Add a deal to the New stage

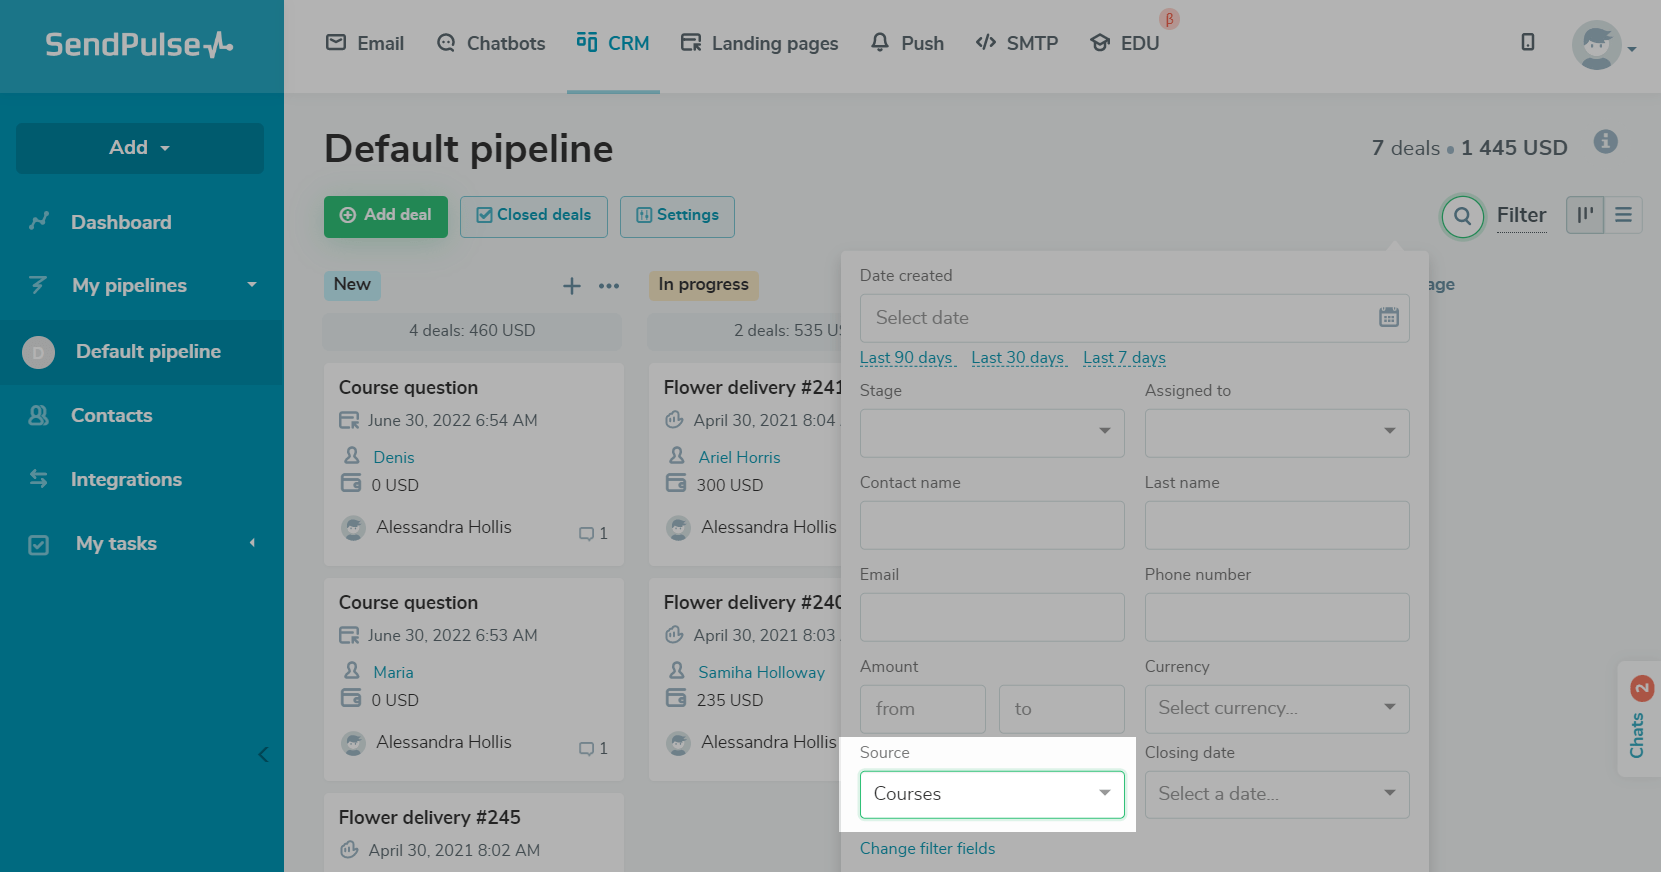[x=572, y=286]
